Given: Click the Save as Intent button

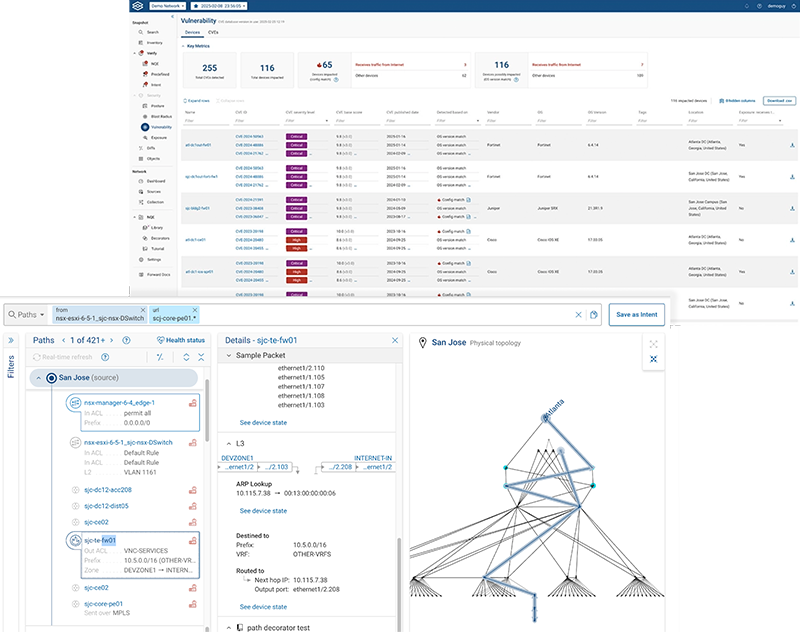Looking at the screenshot, I should pyautogui.click(x=637, y=314).
